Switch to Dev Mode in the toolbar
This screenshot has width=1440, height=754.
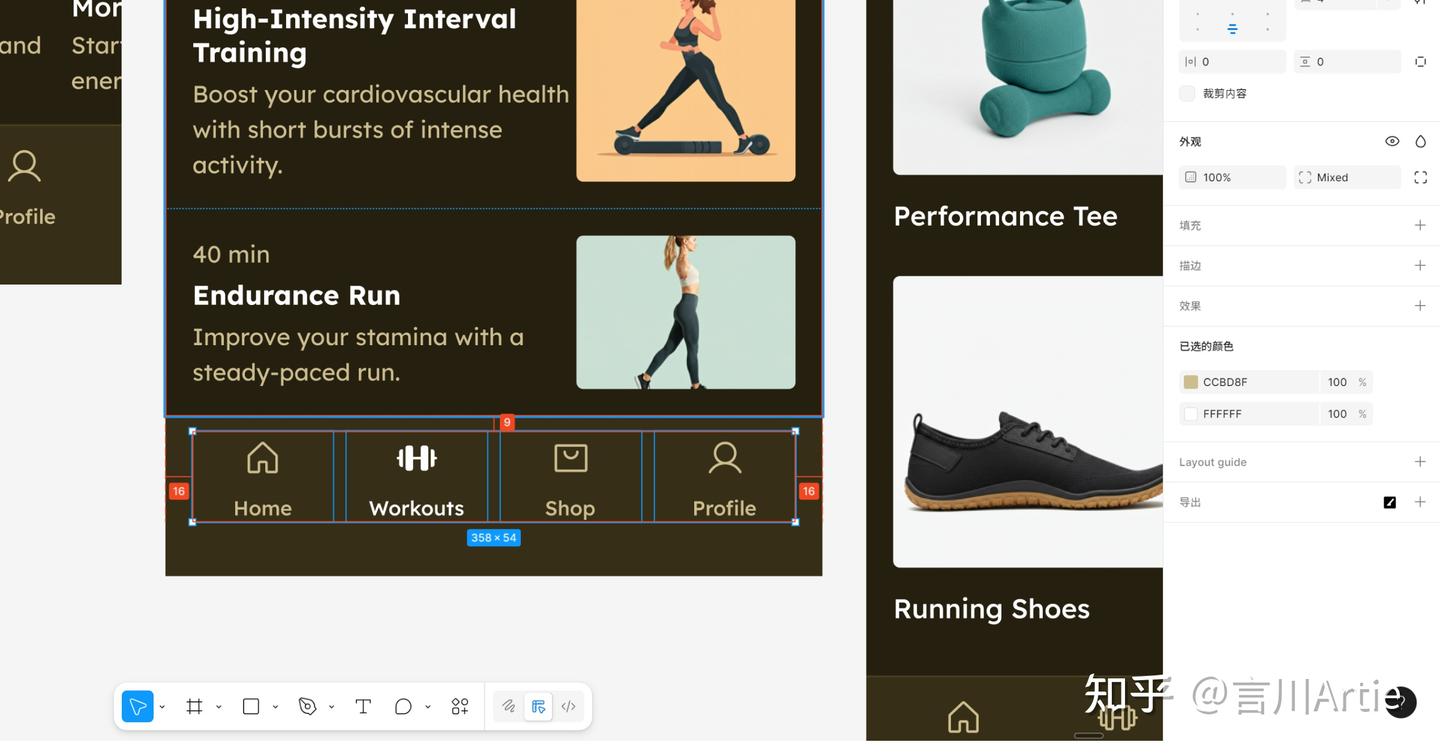(x=568, y=707)
